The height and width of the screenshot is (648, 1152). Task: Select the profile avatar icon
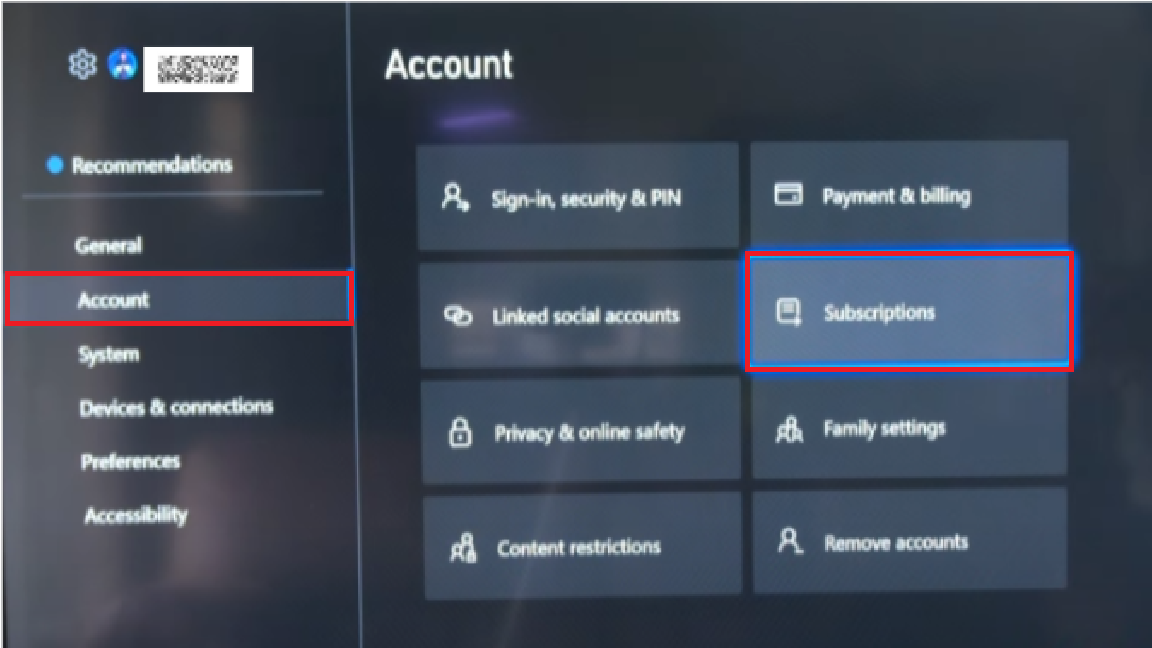tap(123, 64)
